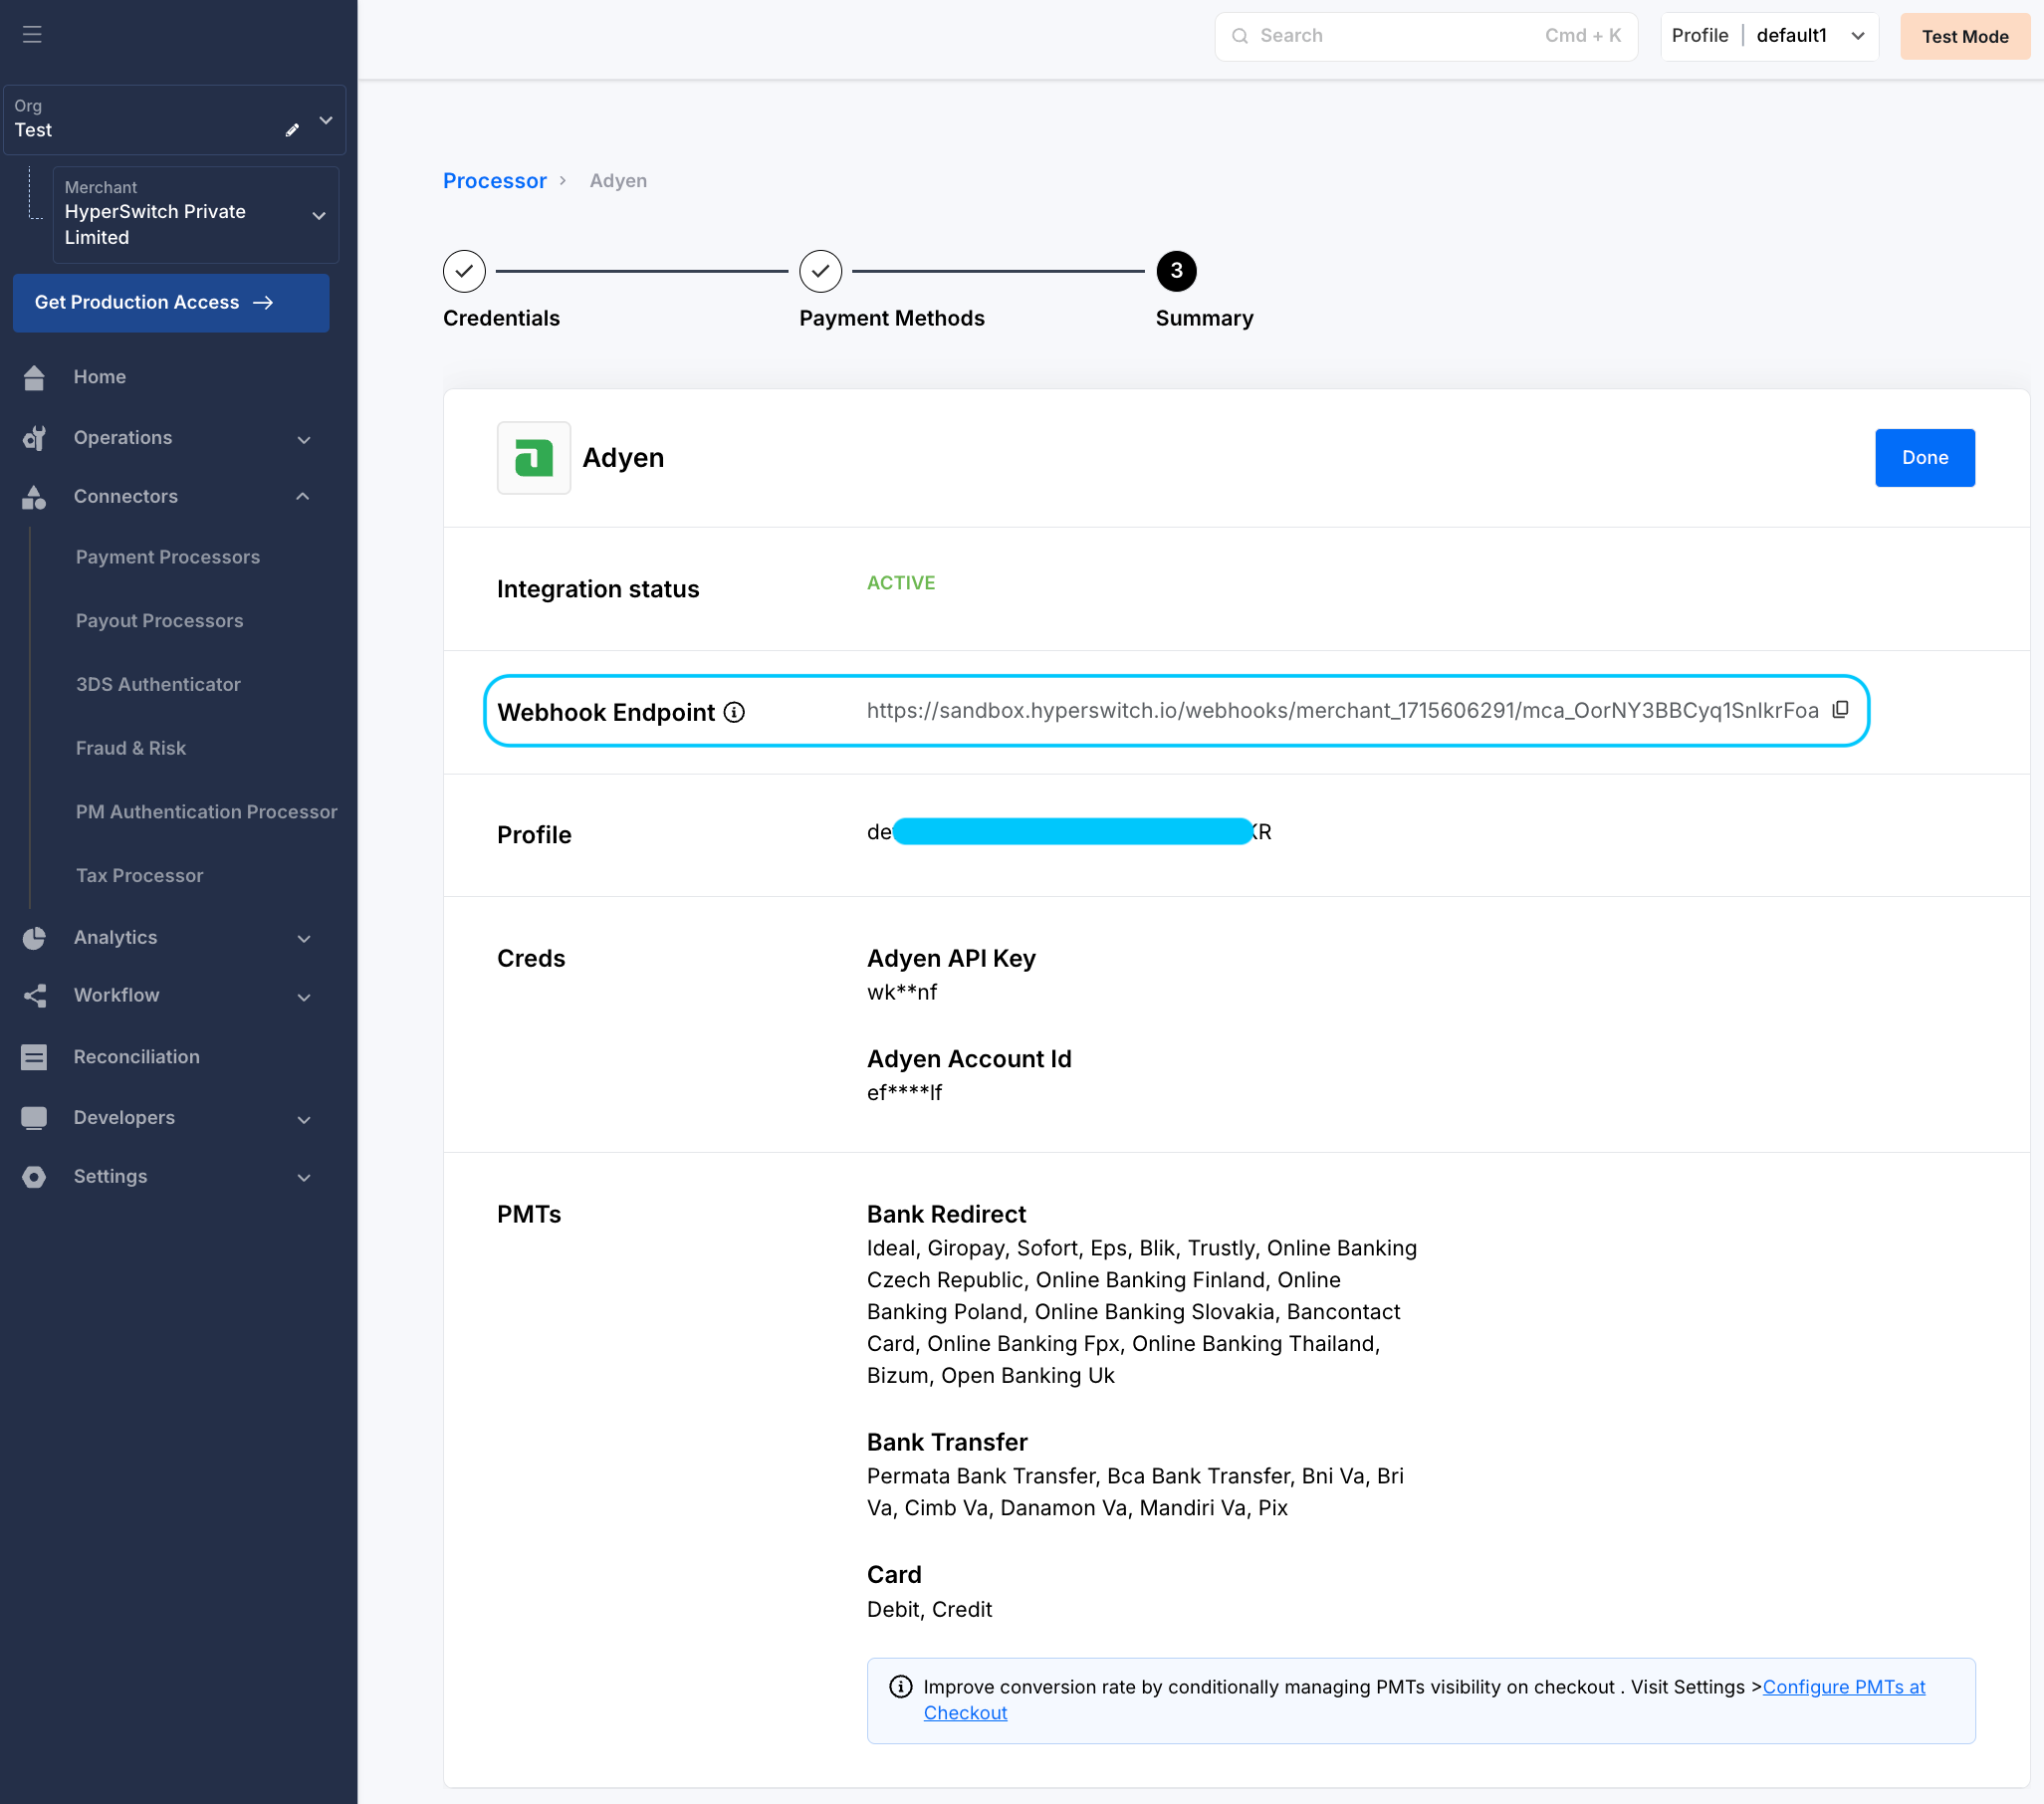Viewport: 2044px width, 1804px height.
Task: Click the Done button
Action: click(1924, 458)
